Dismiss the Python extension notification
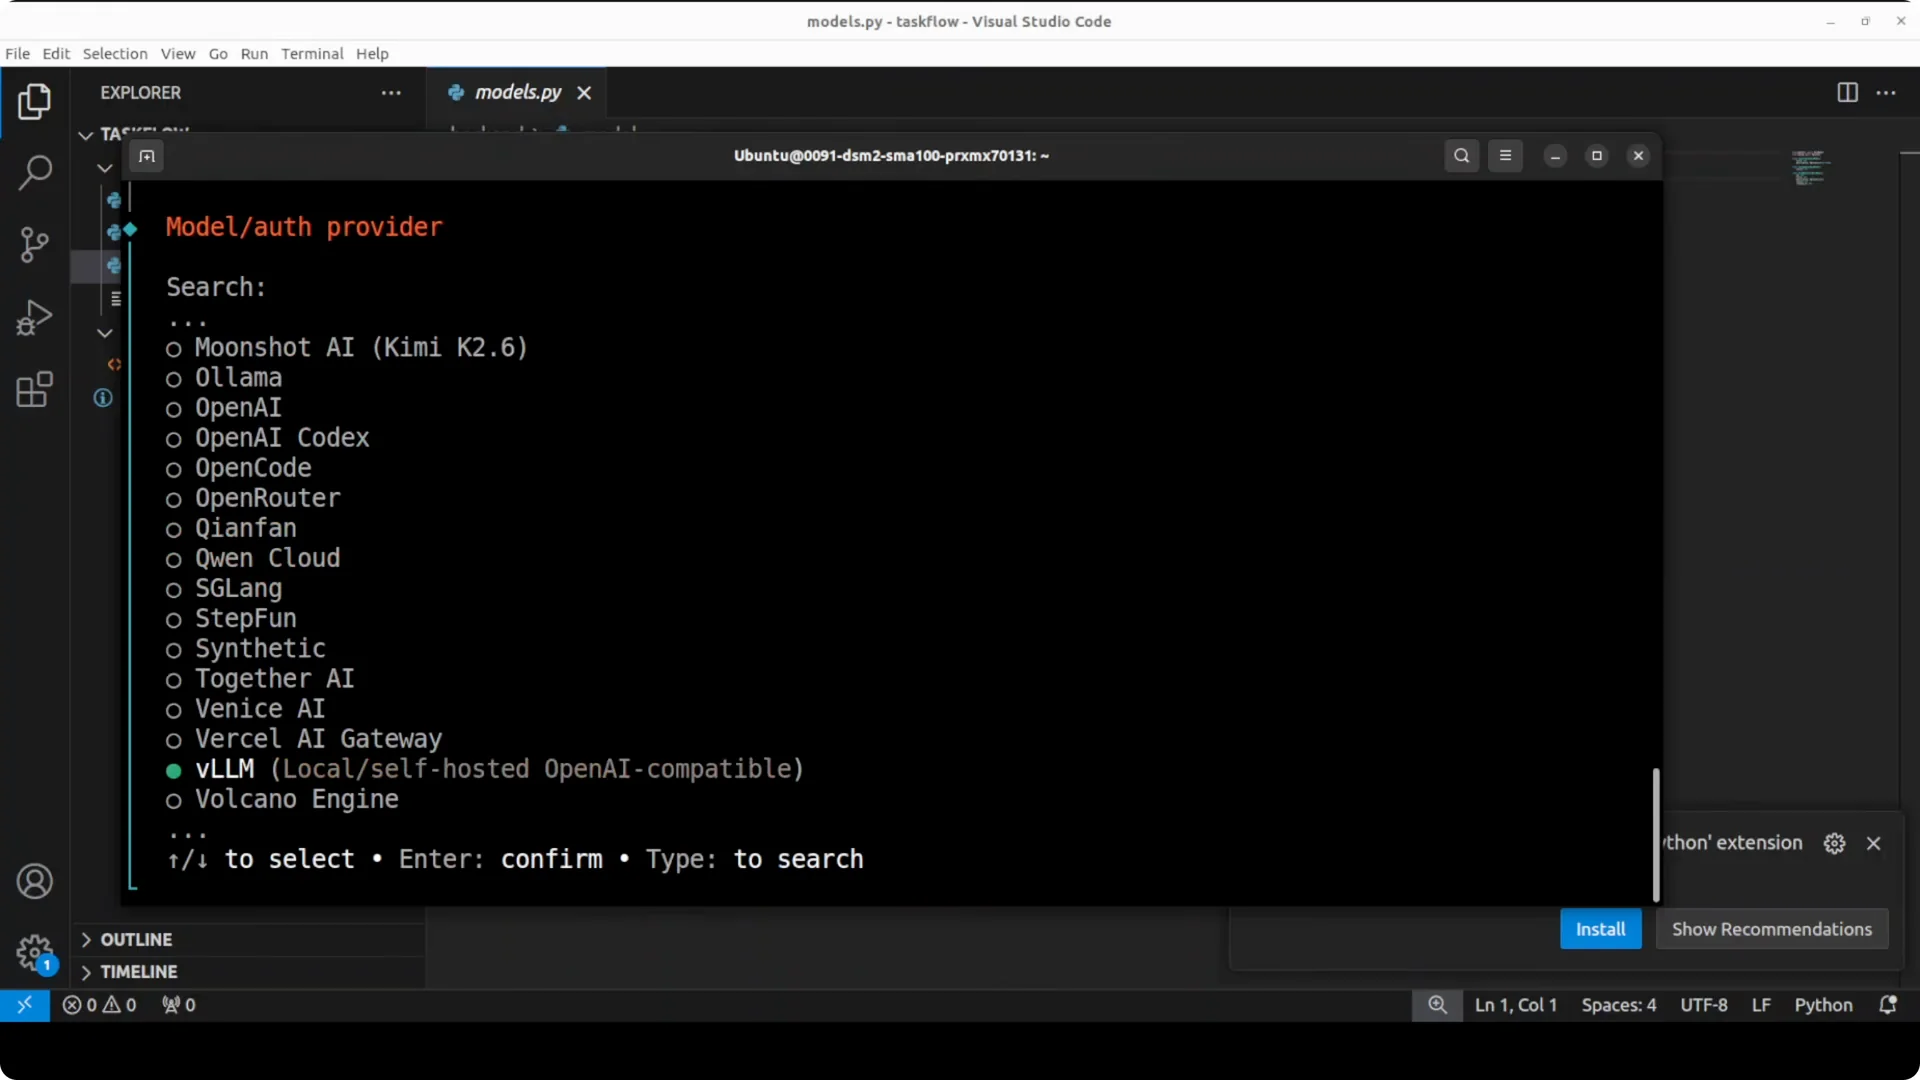 pyautogui.click(x=1873, y=843)
